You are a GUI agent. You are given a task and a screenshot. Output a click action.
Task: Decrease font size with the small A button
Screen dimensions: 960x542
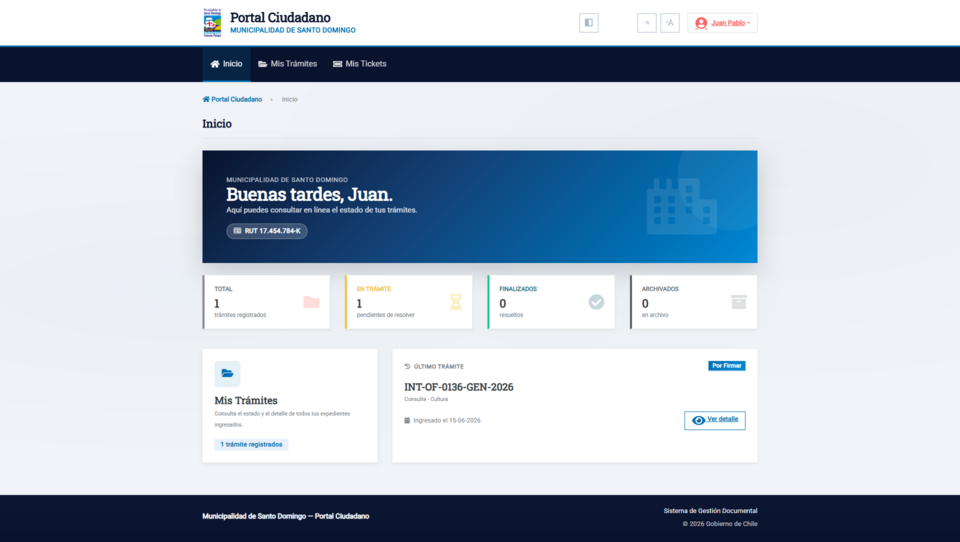tap(647, 23)
